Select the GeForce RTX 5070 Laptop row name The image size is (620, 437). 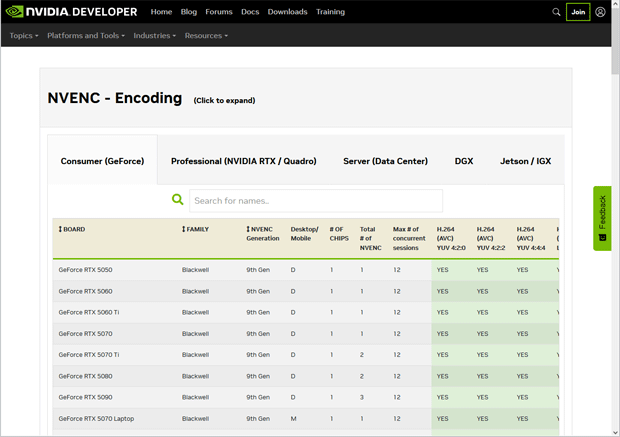[96, 418]
